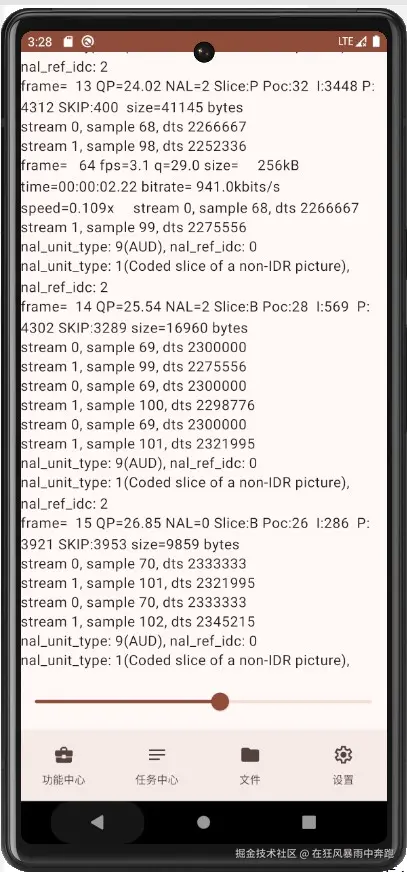
Task: Tap the 任务中心 list icon
Action: point(157,755)
